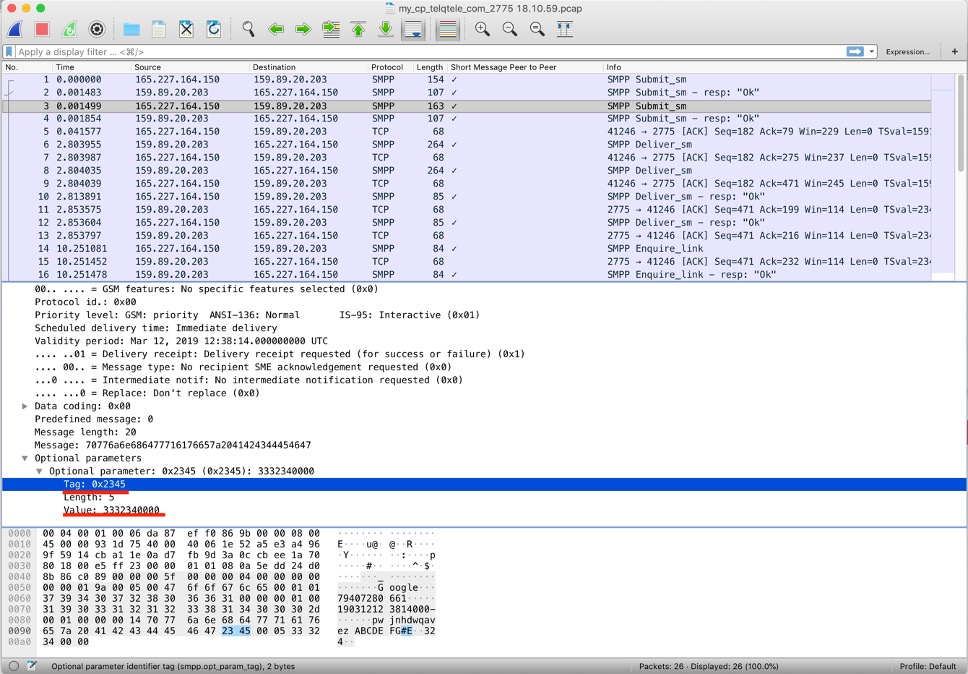Open capture options gear icon
Viewport: 968px width, 674px height.
(x=97, y=29)
